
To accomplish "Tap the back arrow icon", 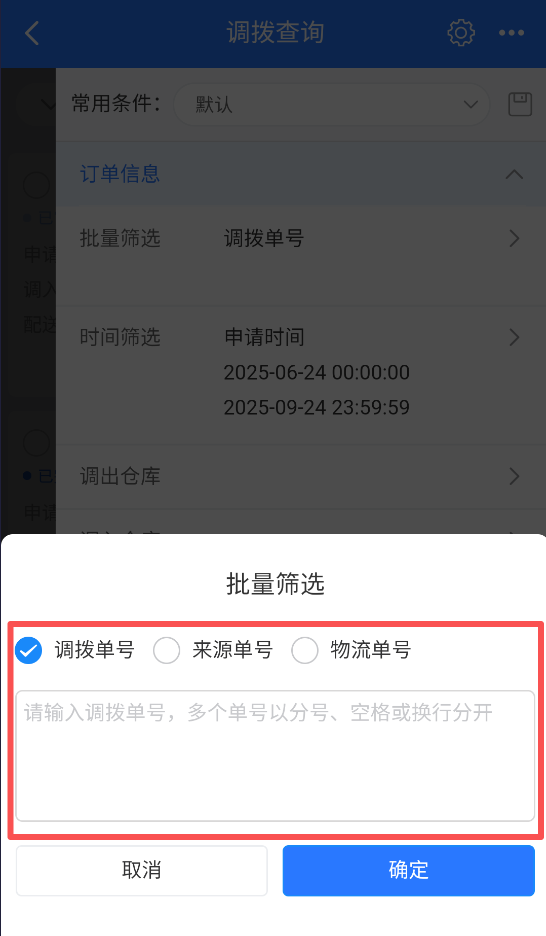I will pos(32,33).
